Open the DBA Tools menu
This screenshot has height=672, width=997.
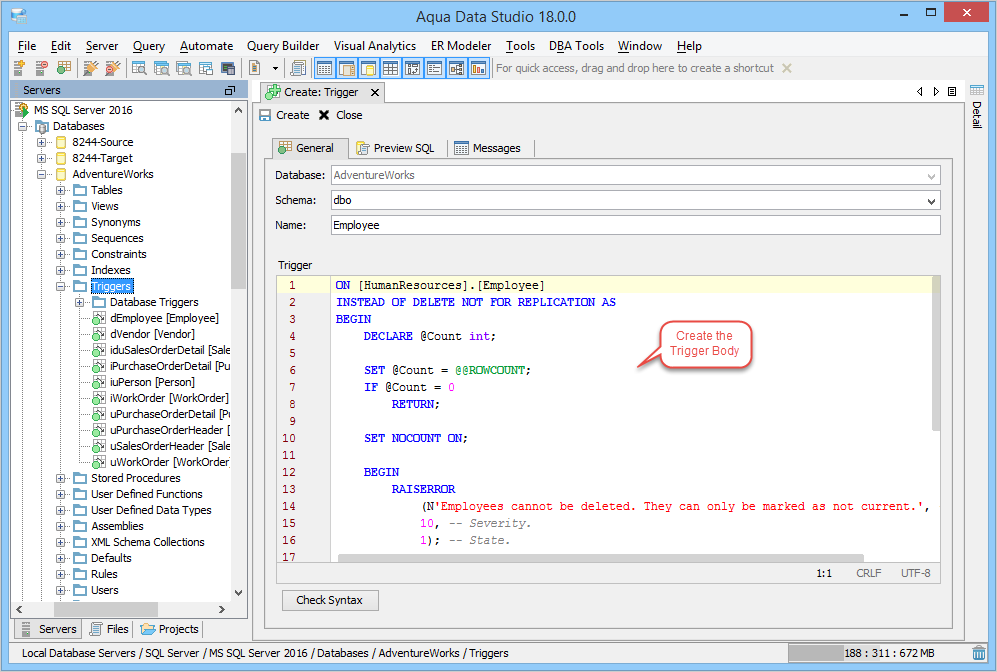coord(576,46)
